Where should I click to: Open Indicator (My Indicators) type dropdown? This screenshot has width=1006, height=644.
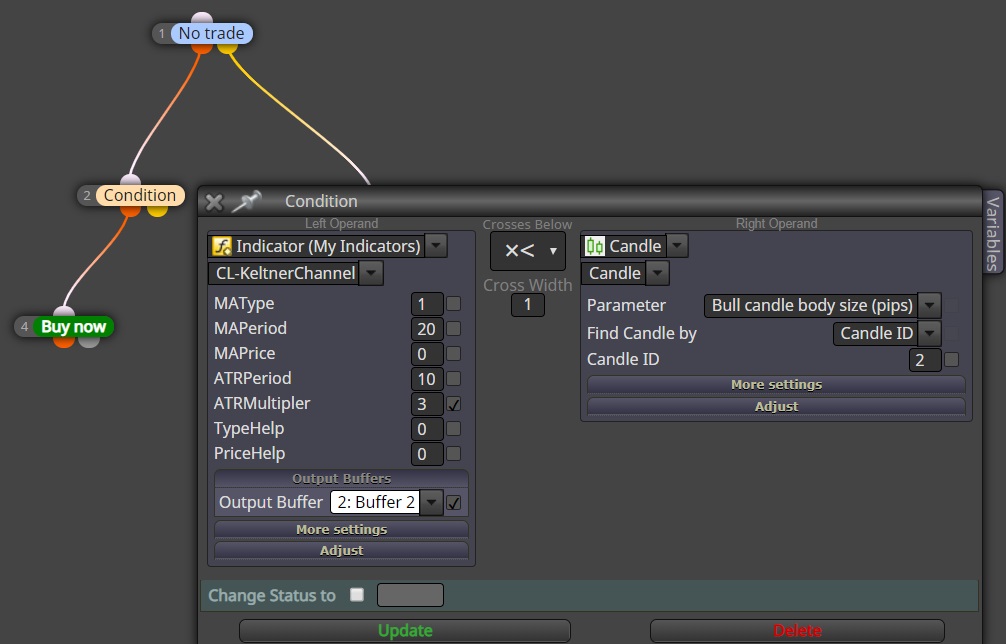(x=436, y=246)
